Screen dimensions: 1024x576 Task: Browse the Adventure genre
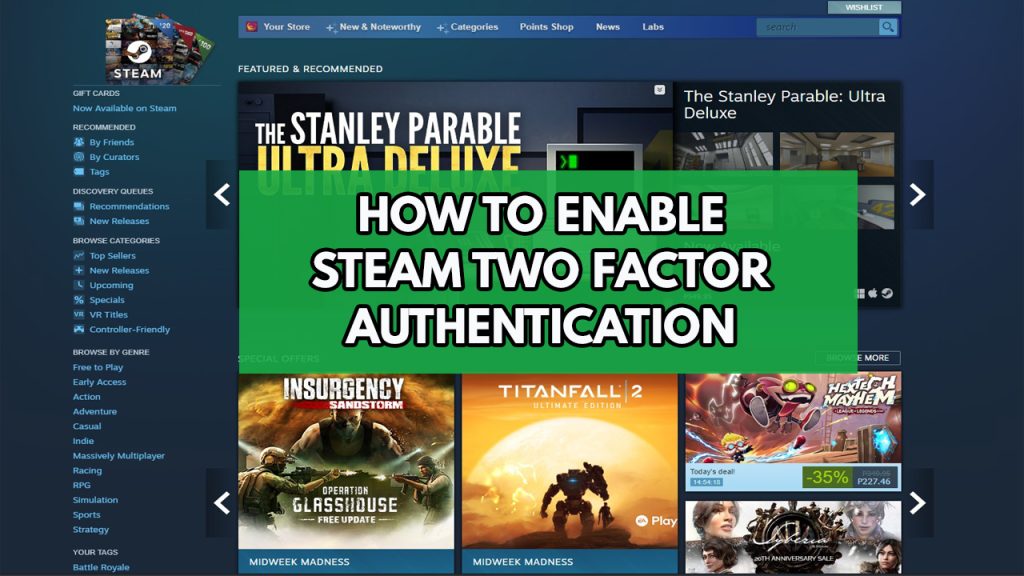pos(95,411)
